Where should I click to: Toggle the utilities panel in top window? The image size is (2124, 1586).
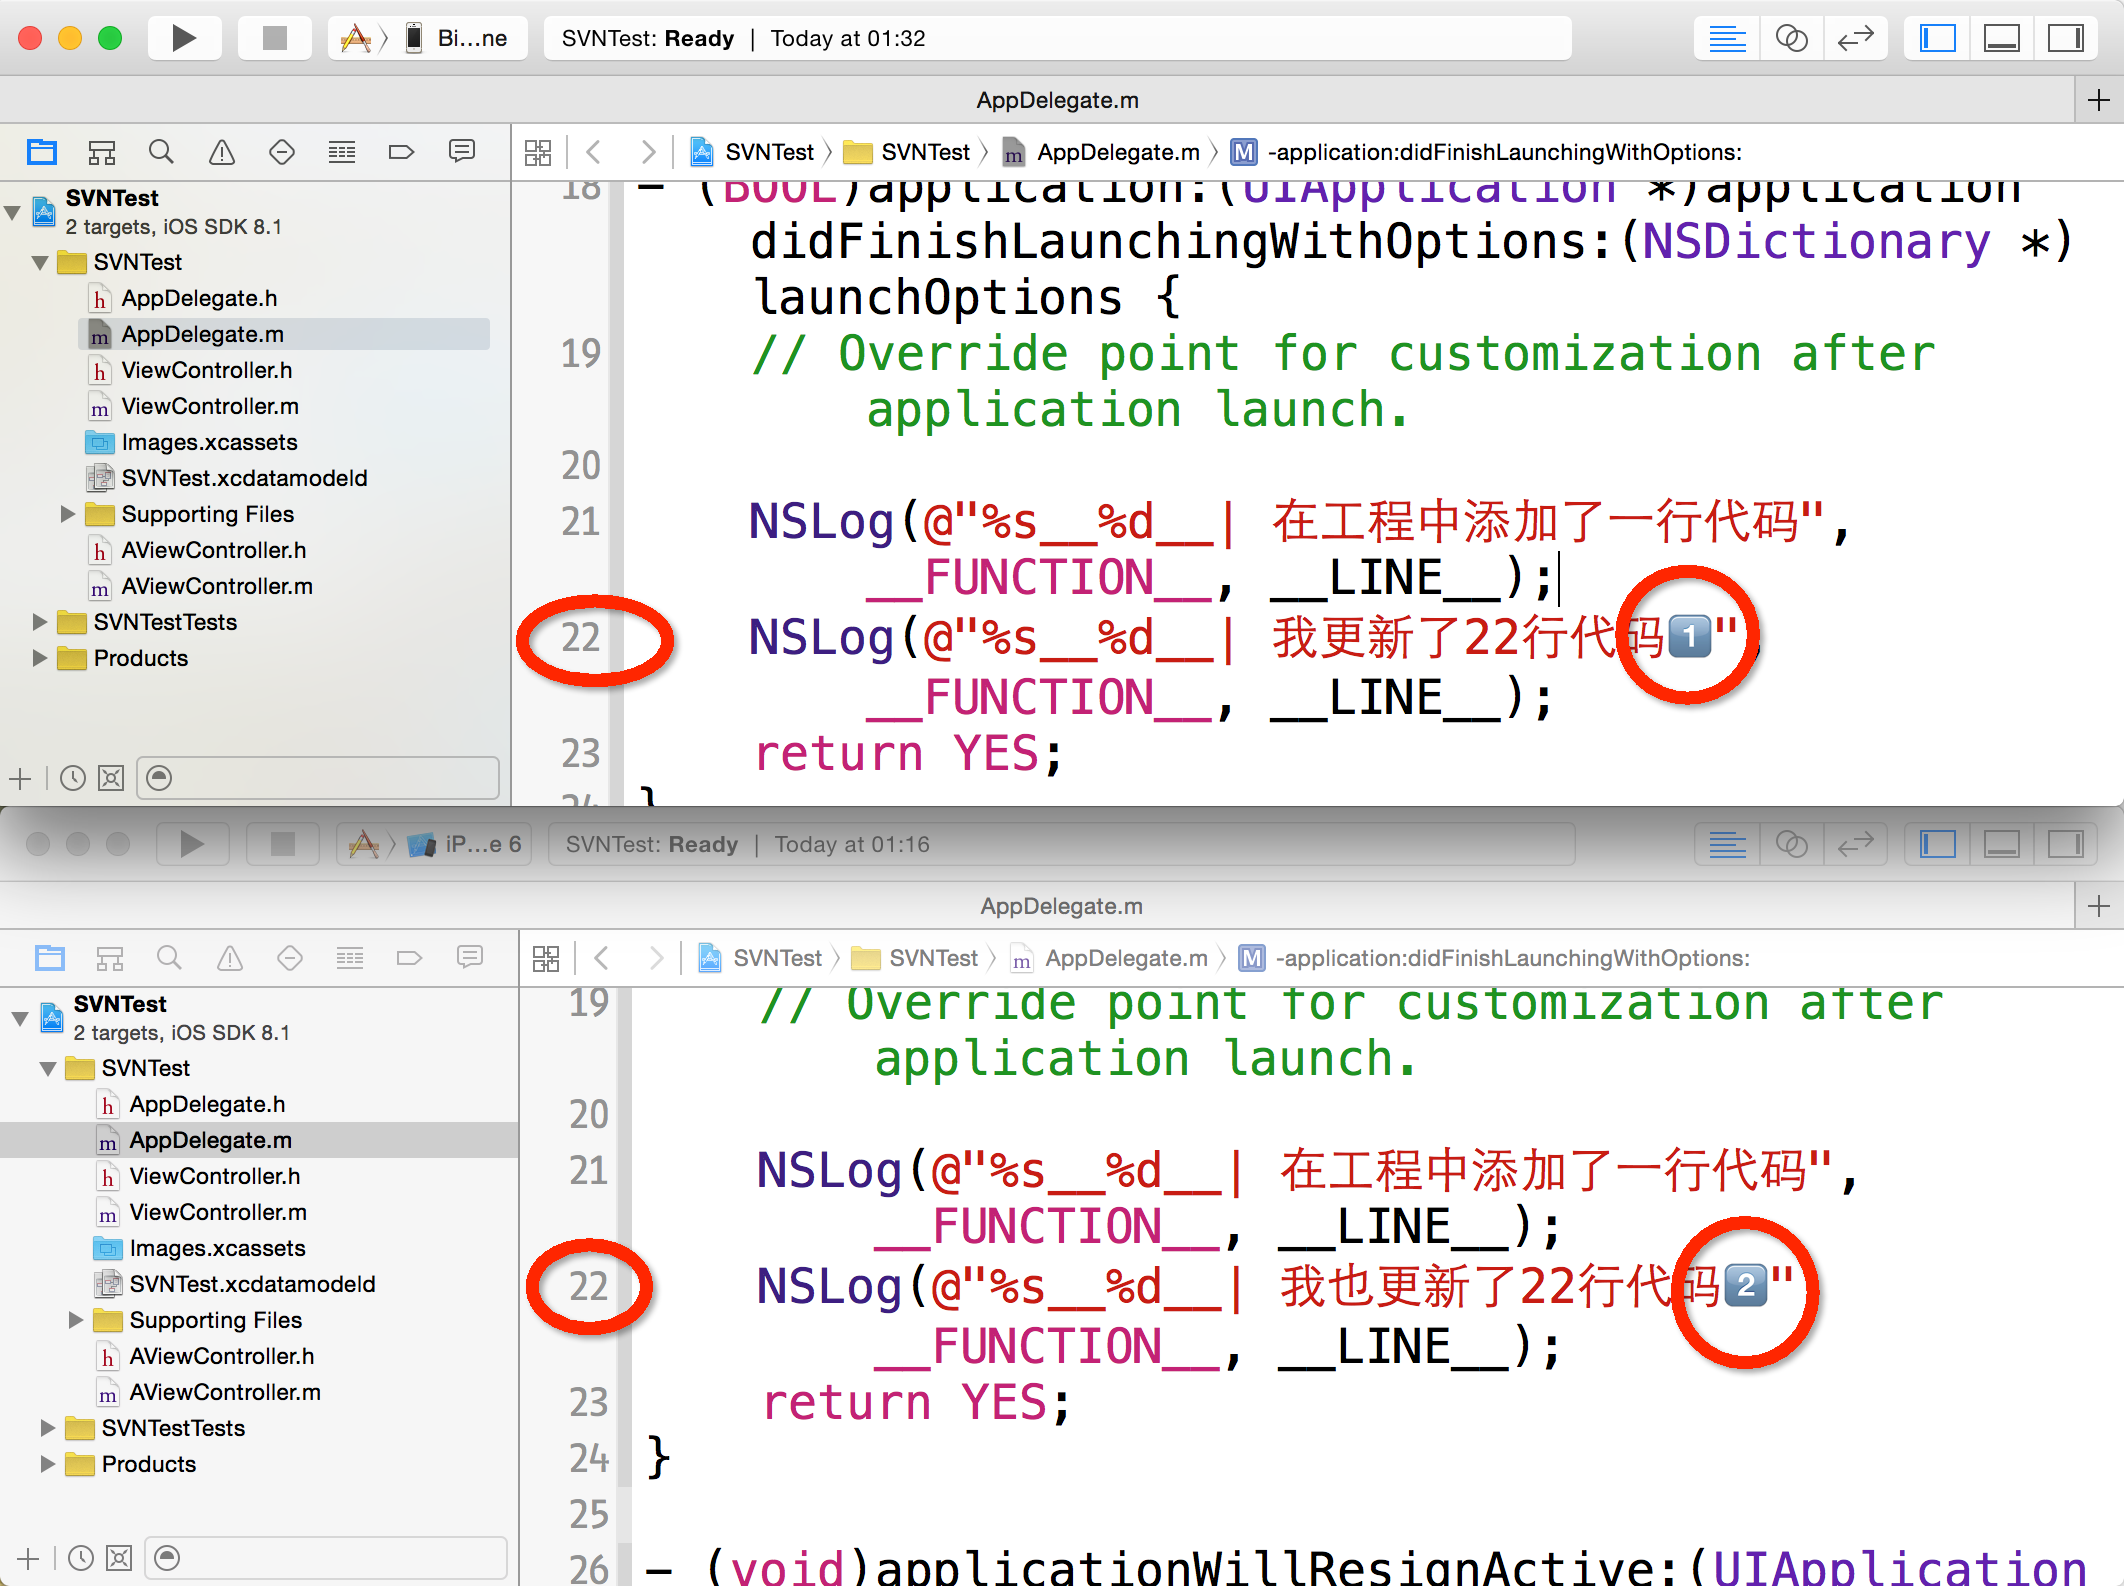click(x=2065, y=38)
